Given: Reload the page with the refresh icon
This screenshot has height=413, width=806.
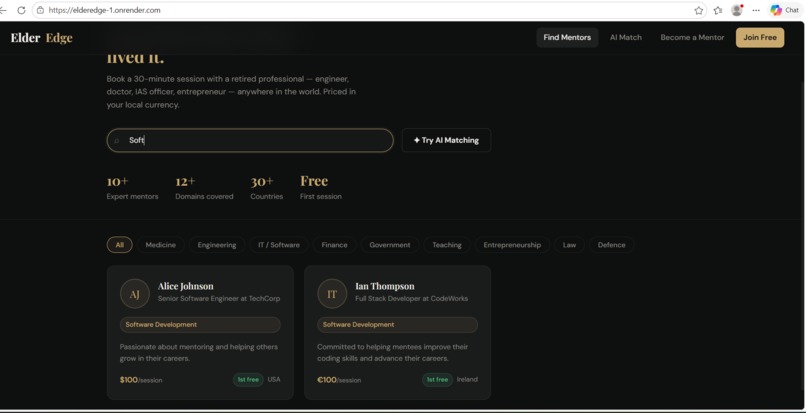Looking at the screenshot, I should [x=21, y=10].
